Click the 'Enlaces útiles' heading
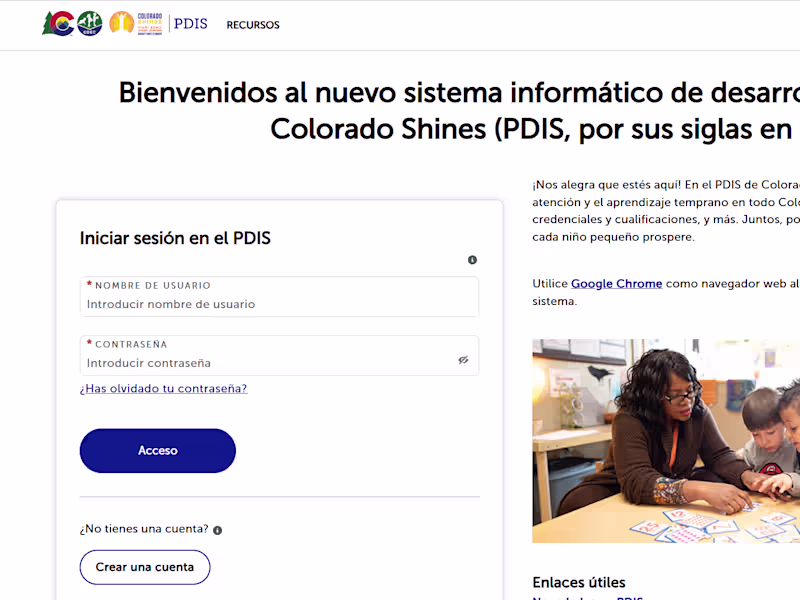The image size is (800, 600). 579,582
